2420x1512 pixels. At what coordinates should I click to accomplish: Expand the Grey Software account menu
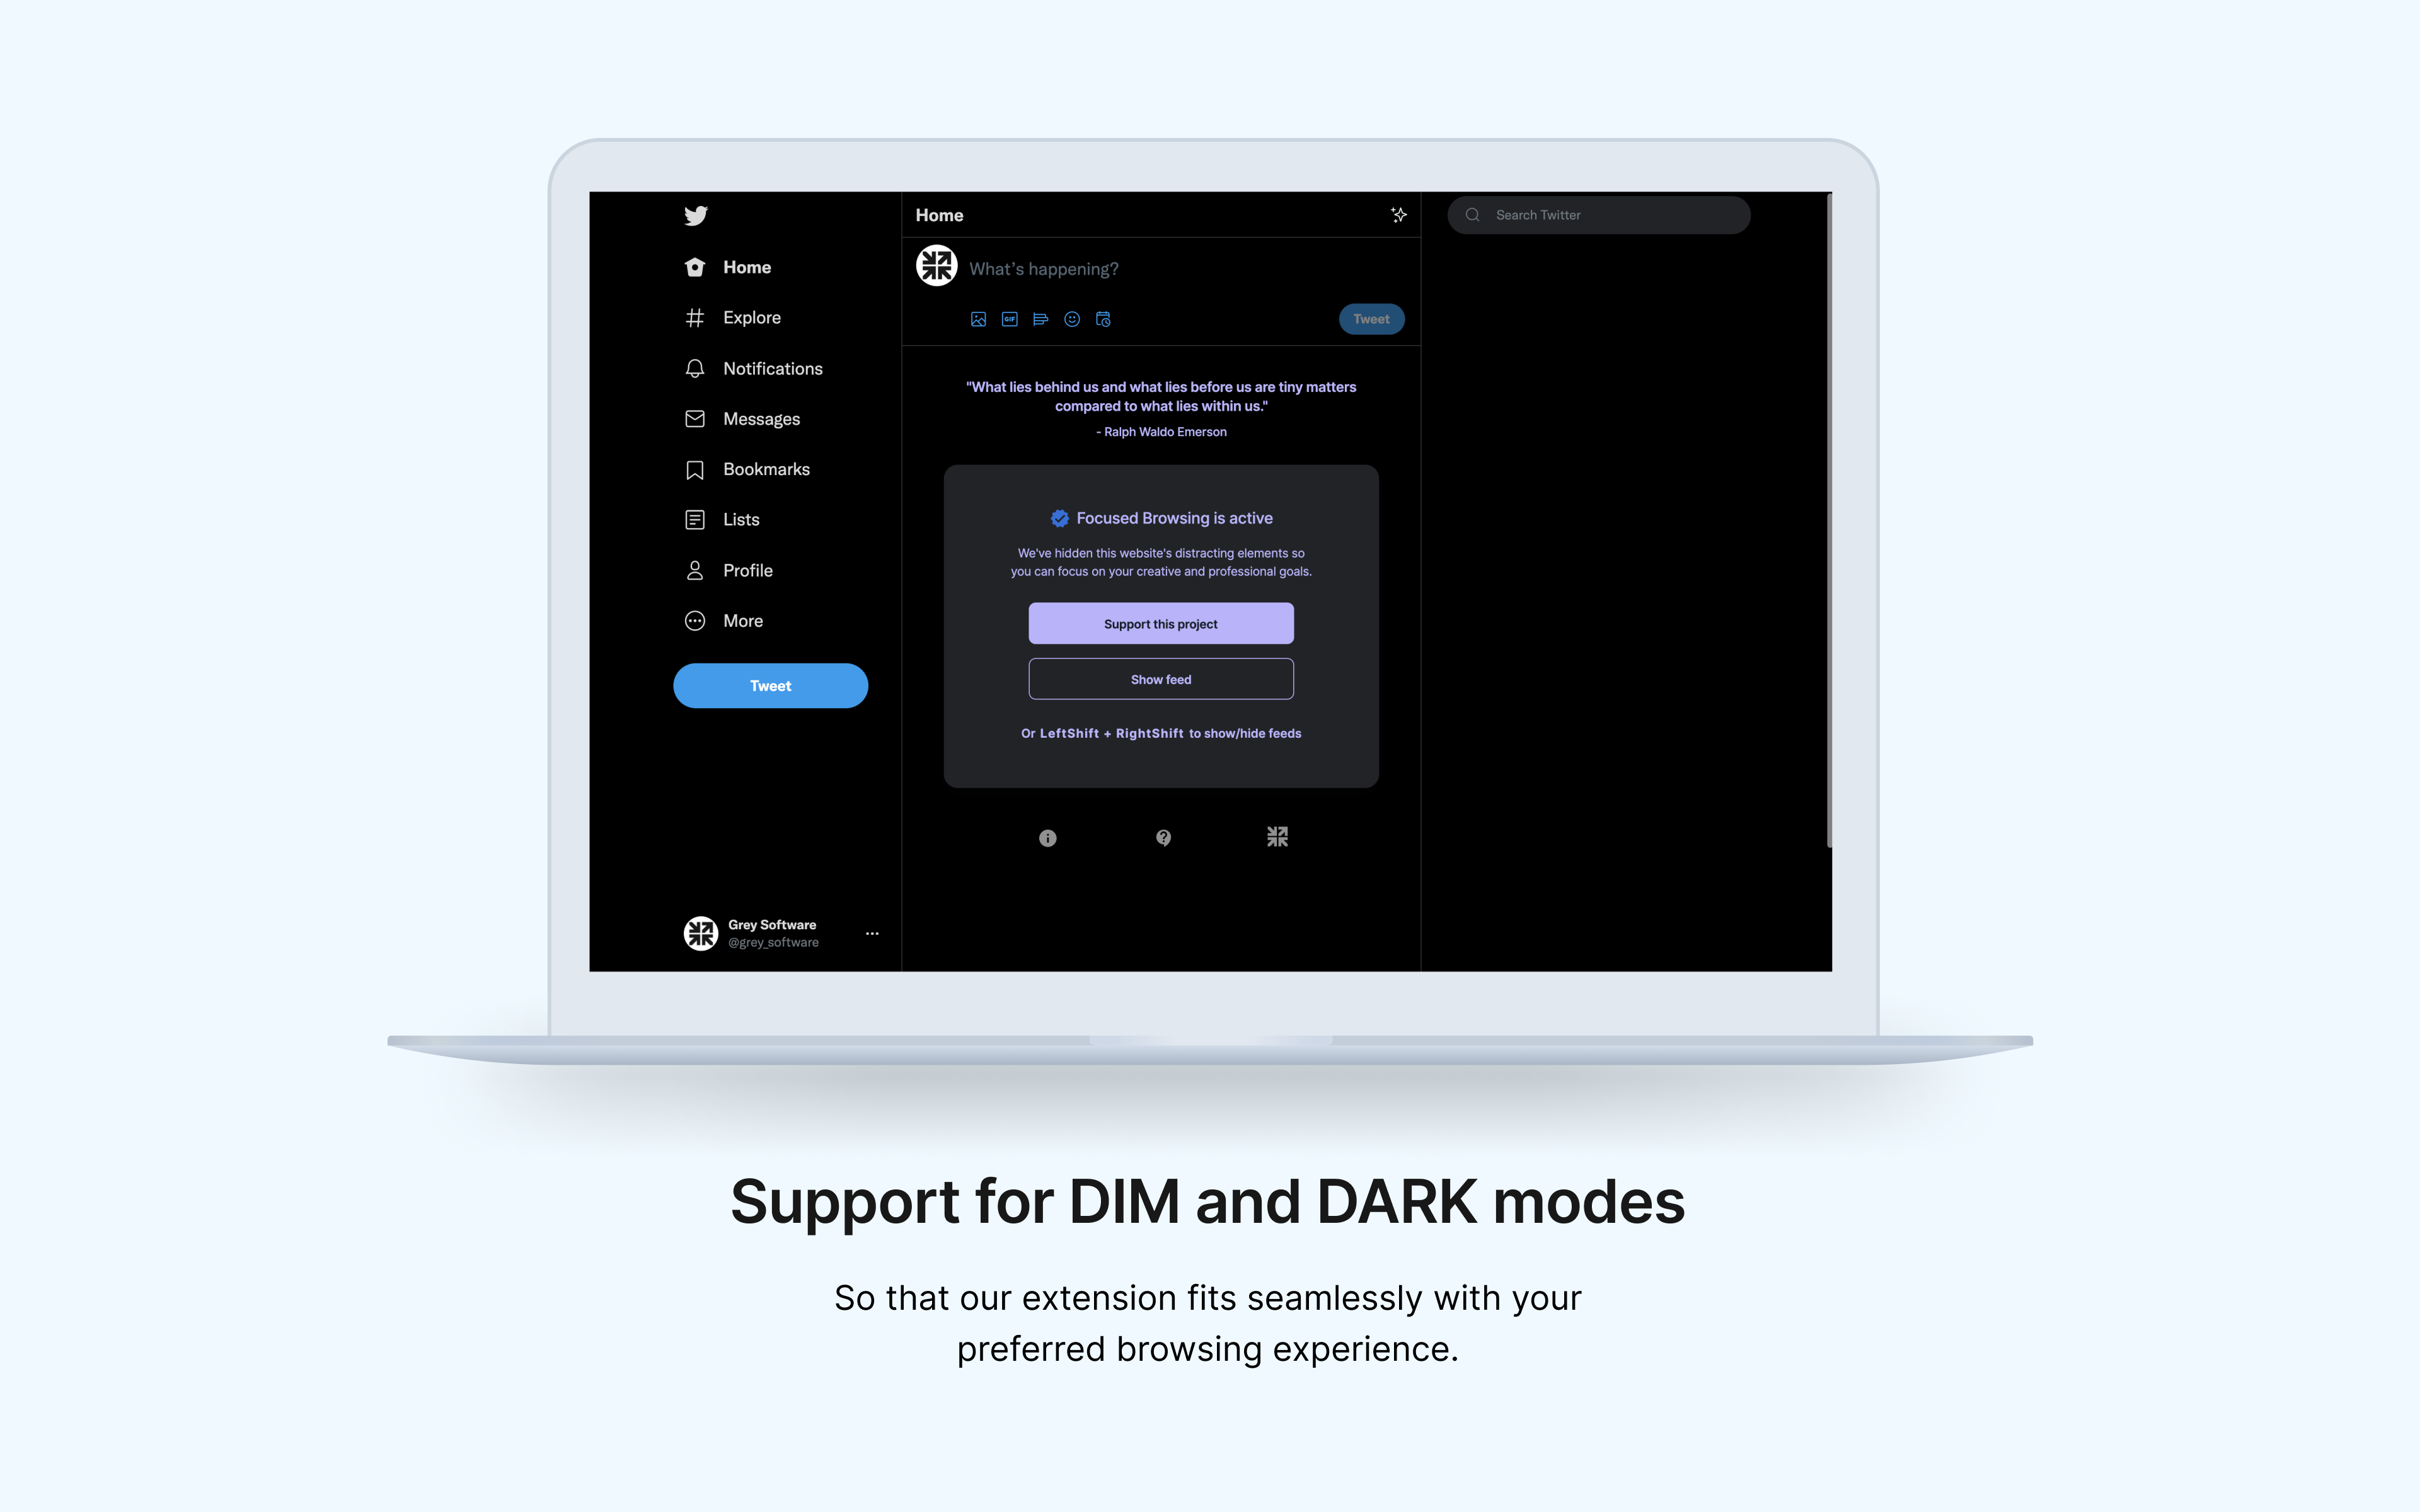coord(870,932)
